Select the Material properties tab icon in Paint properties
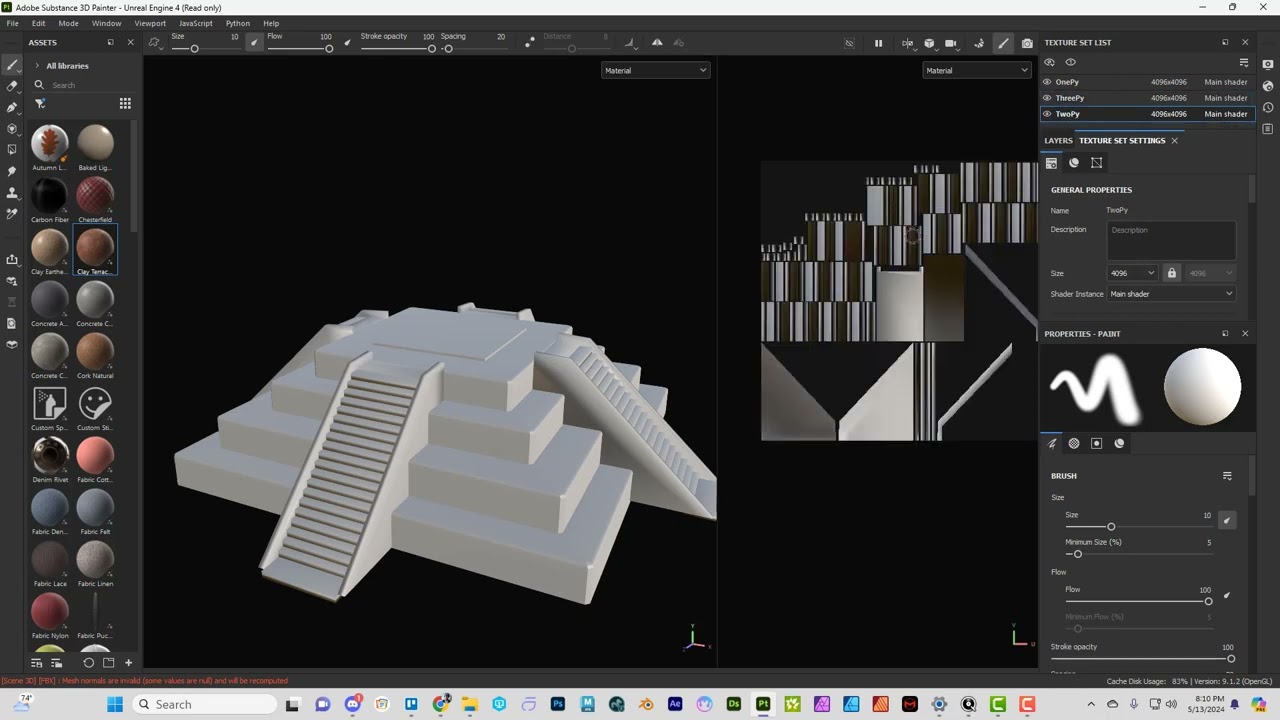 (x=1119, y=443)
